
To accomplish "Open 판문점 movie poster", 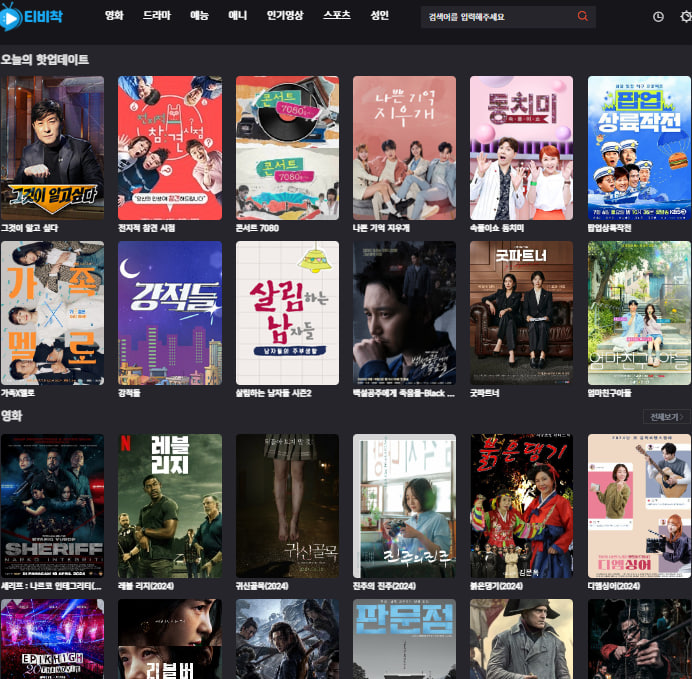I will (404, 639).
